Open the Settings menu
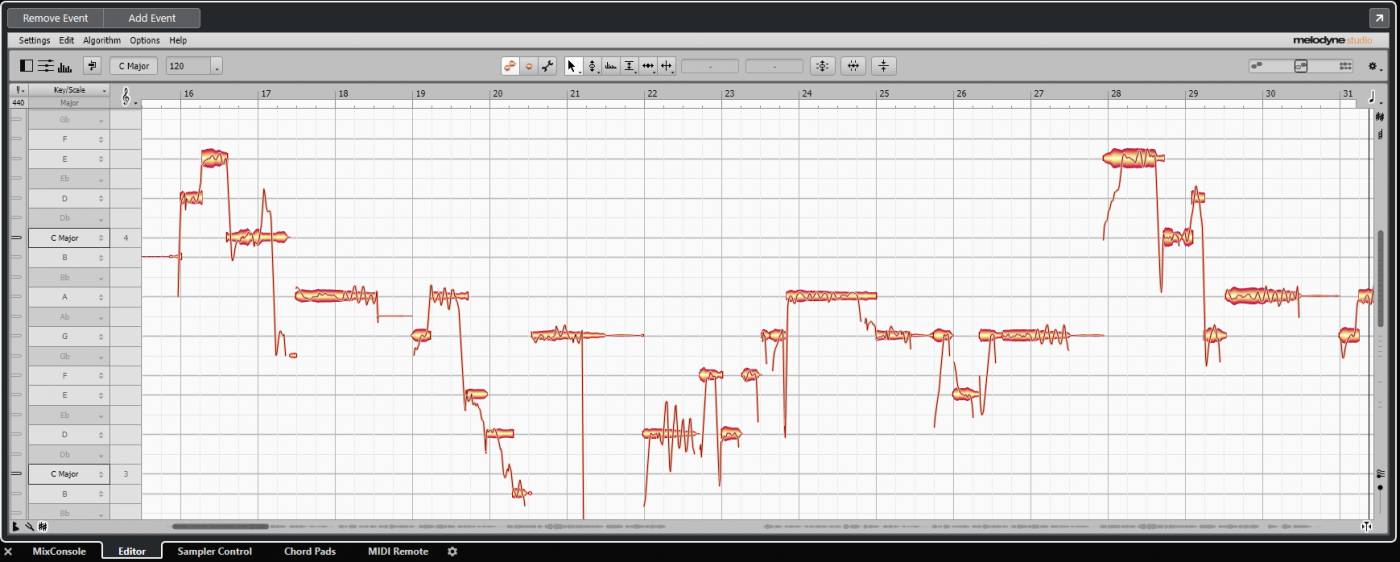This screenshot has height=562, width=1400. pyautogui.click(x=34, y=40)
